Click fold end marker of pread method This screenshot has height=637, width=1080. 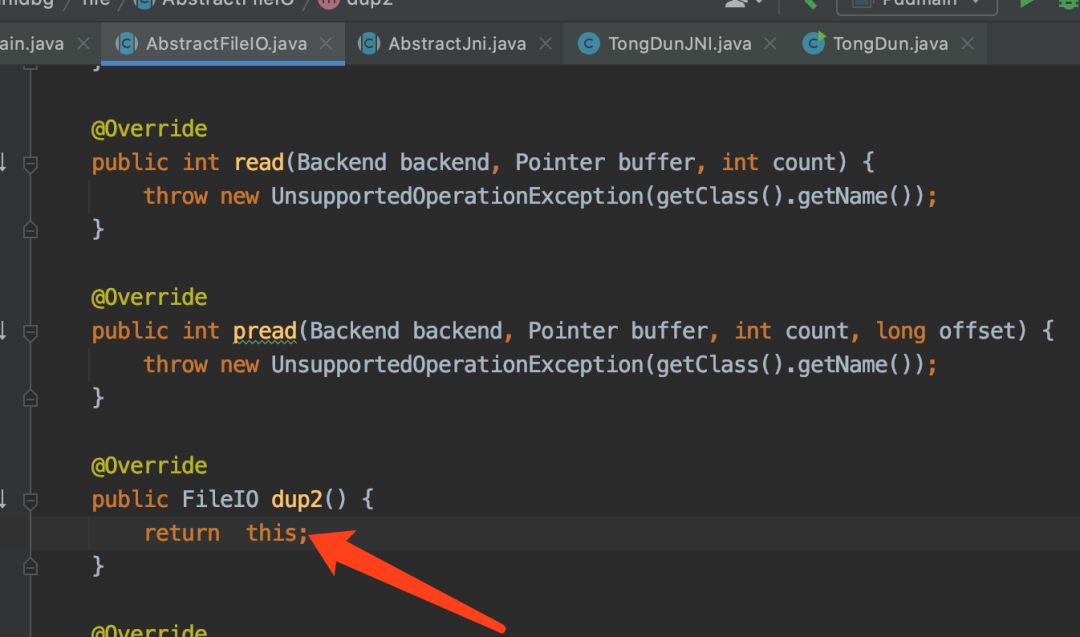coord(30,399)
